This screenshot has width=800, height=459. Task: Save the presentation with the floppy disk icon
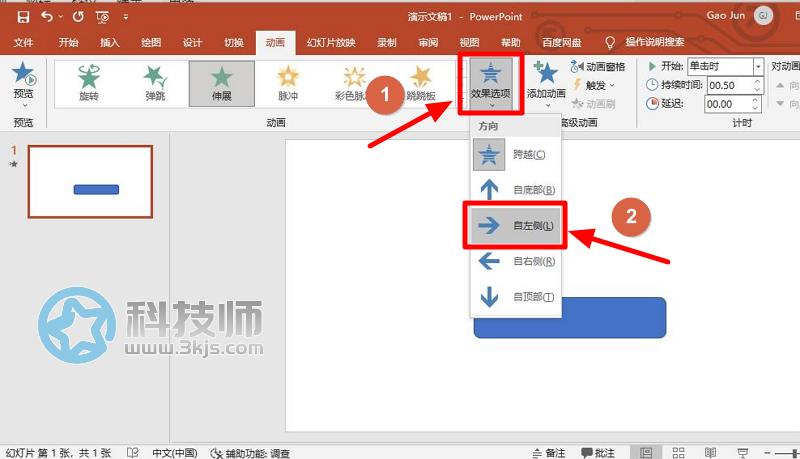[23, 17]
